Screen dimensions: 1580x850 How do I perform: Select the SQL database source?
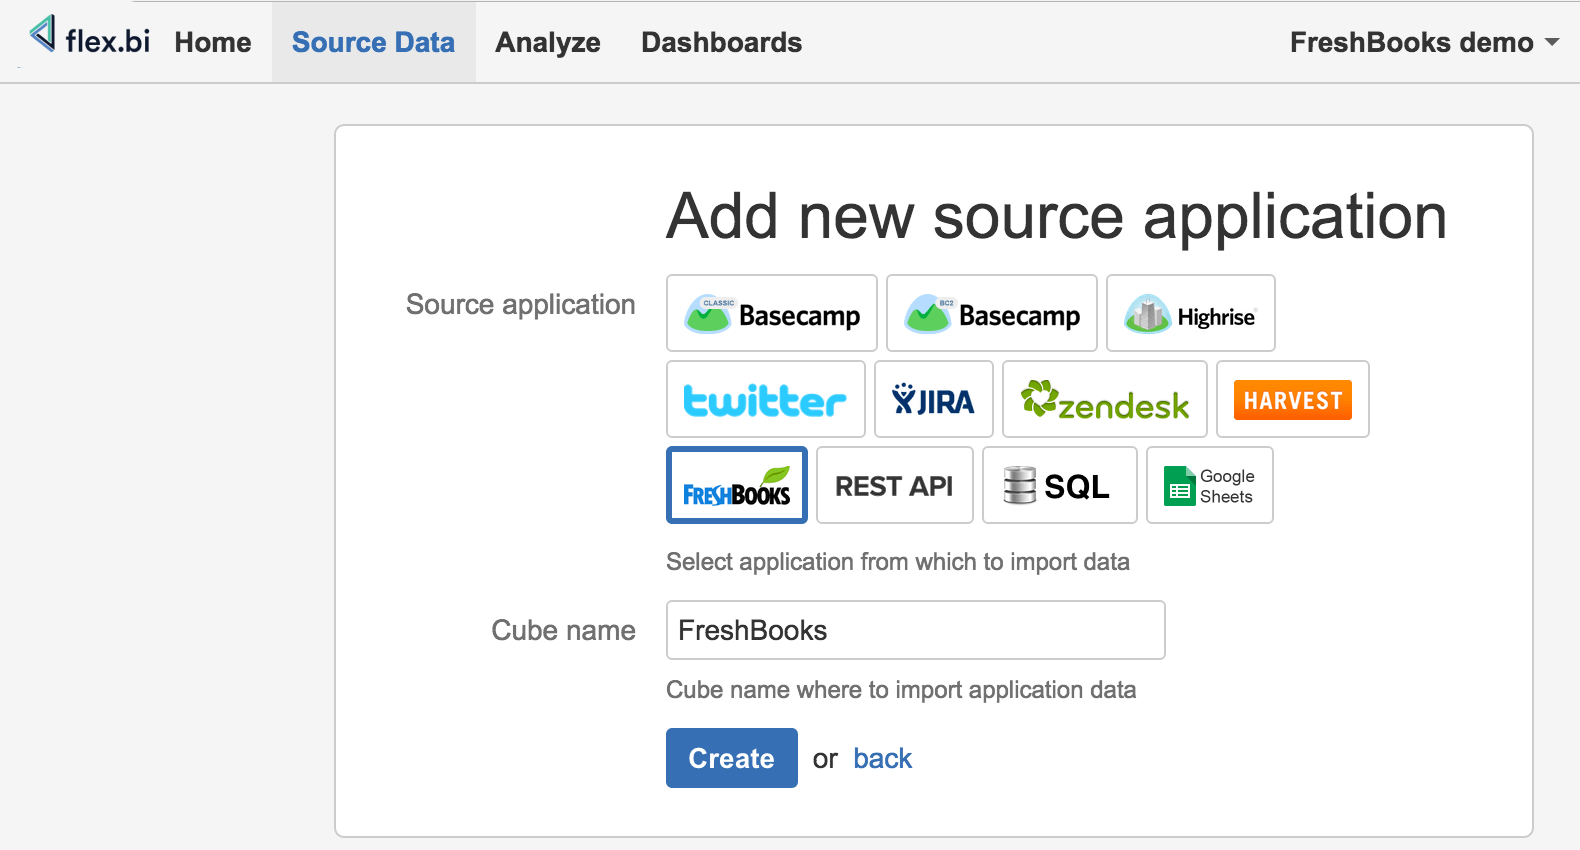click(x=1059, y=486)
